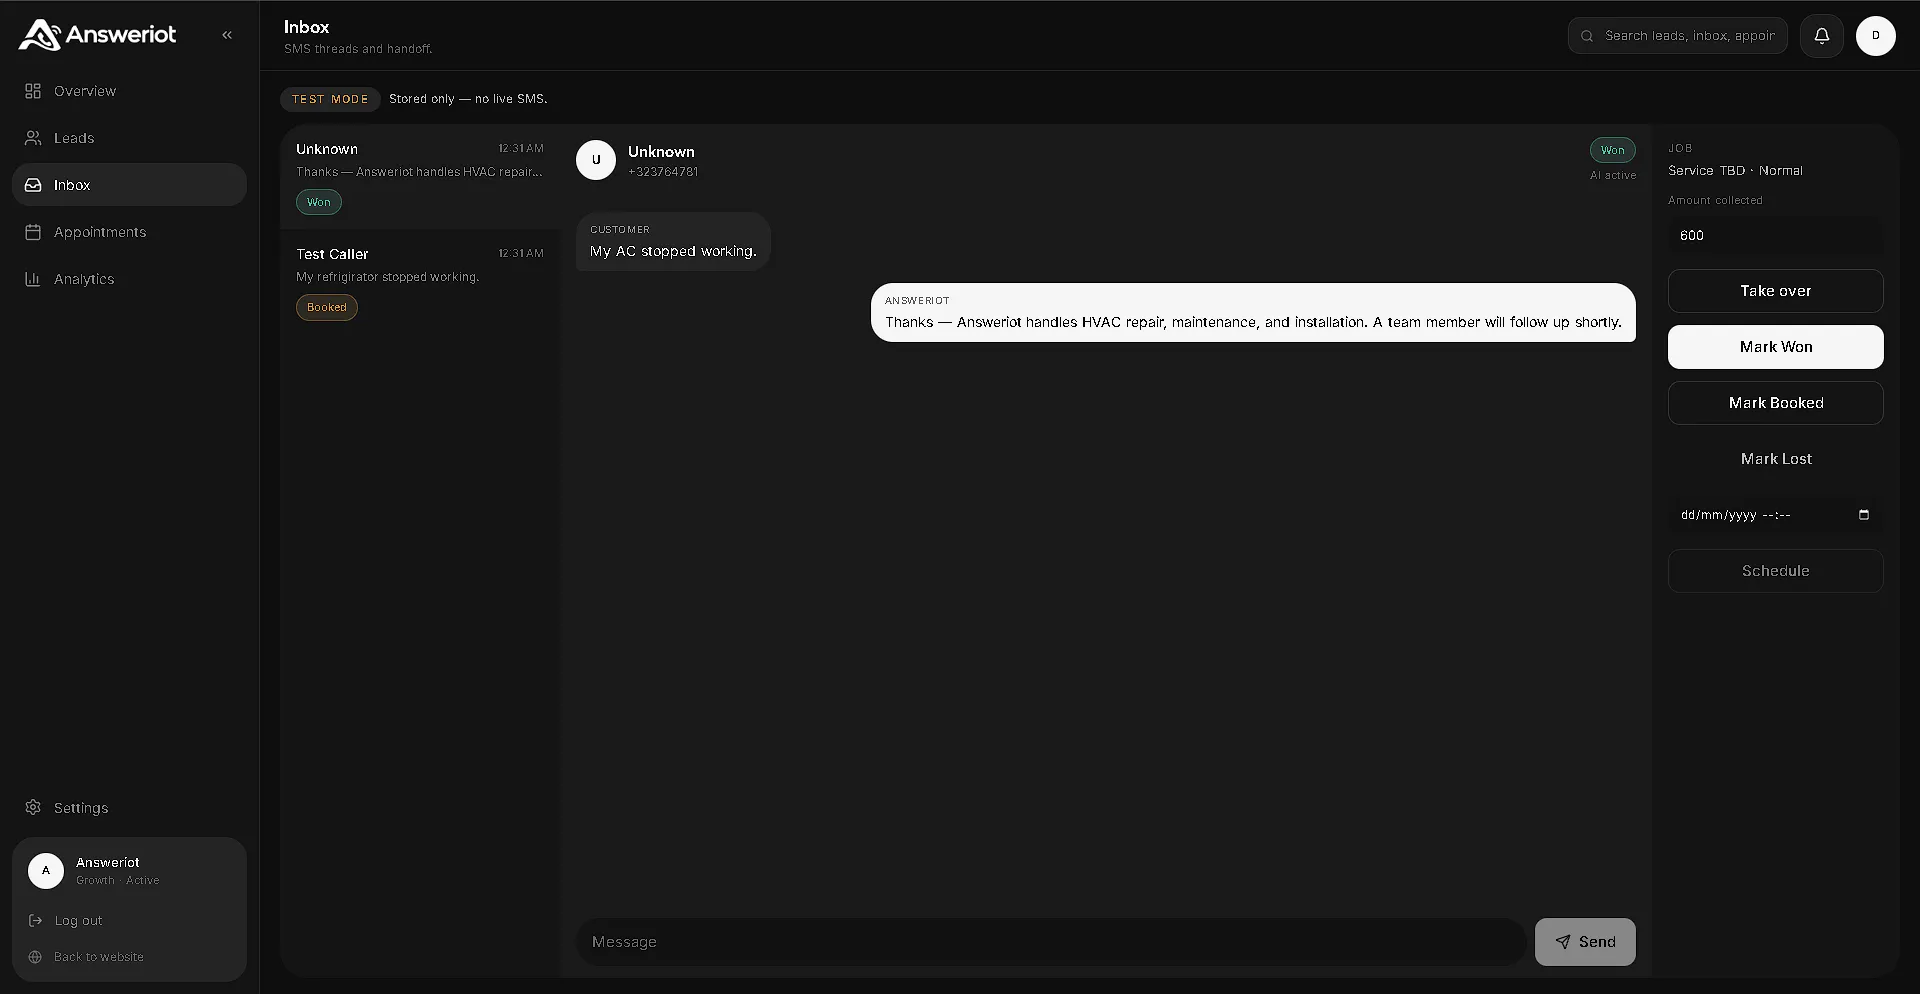Click the Analytics bar chart icon
Image resolution: width=1920 pixels, height=994 pixels.
click(x=33, y=279)
